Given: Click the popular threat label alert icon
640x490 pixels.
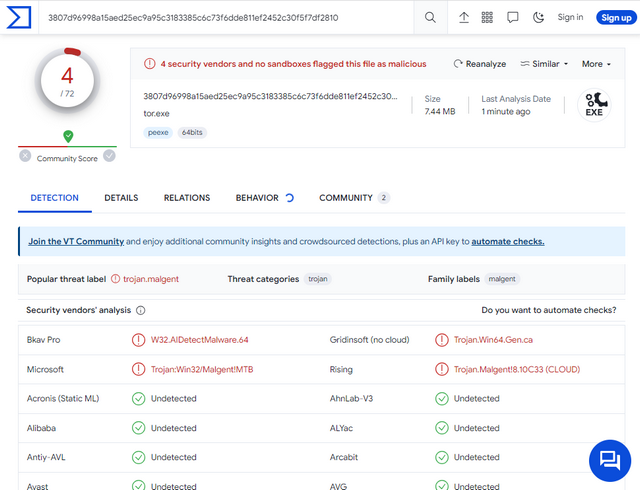Looking at the screenshot, I should point(116,279).
